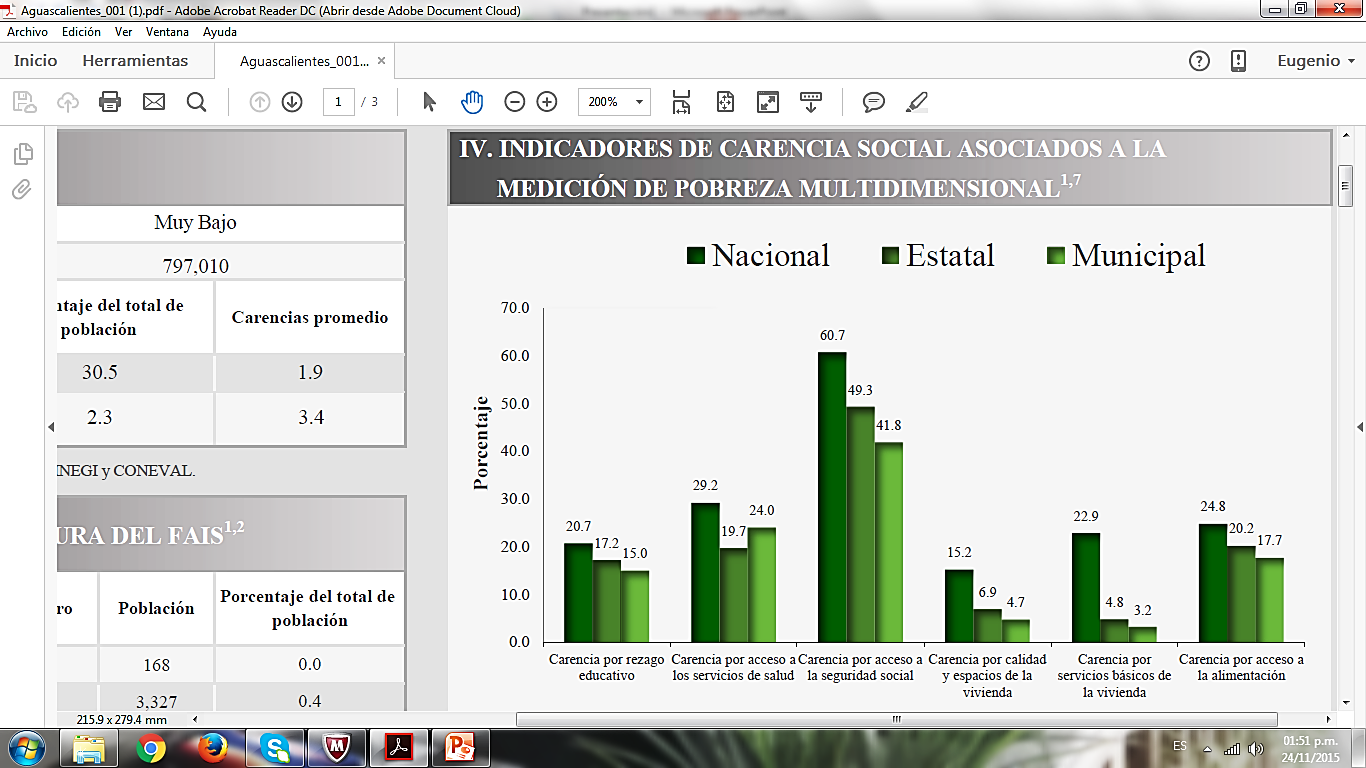
Task: Open the search magnifier tool
Action: click(x=196, y=101)
